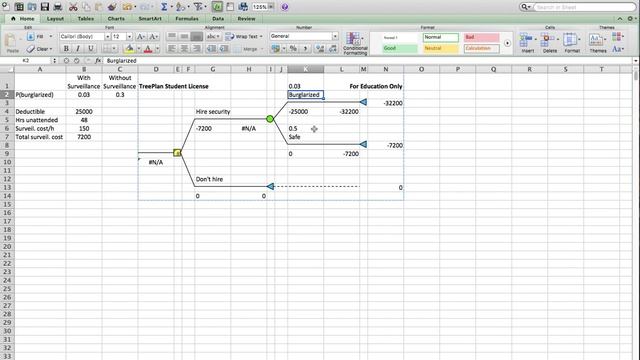Click the Cut scissors icon
The image size is (640, 360).
[73, 7]
